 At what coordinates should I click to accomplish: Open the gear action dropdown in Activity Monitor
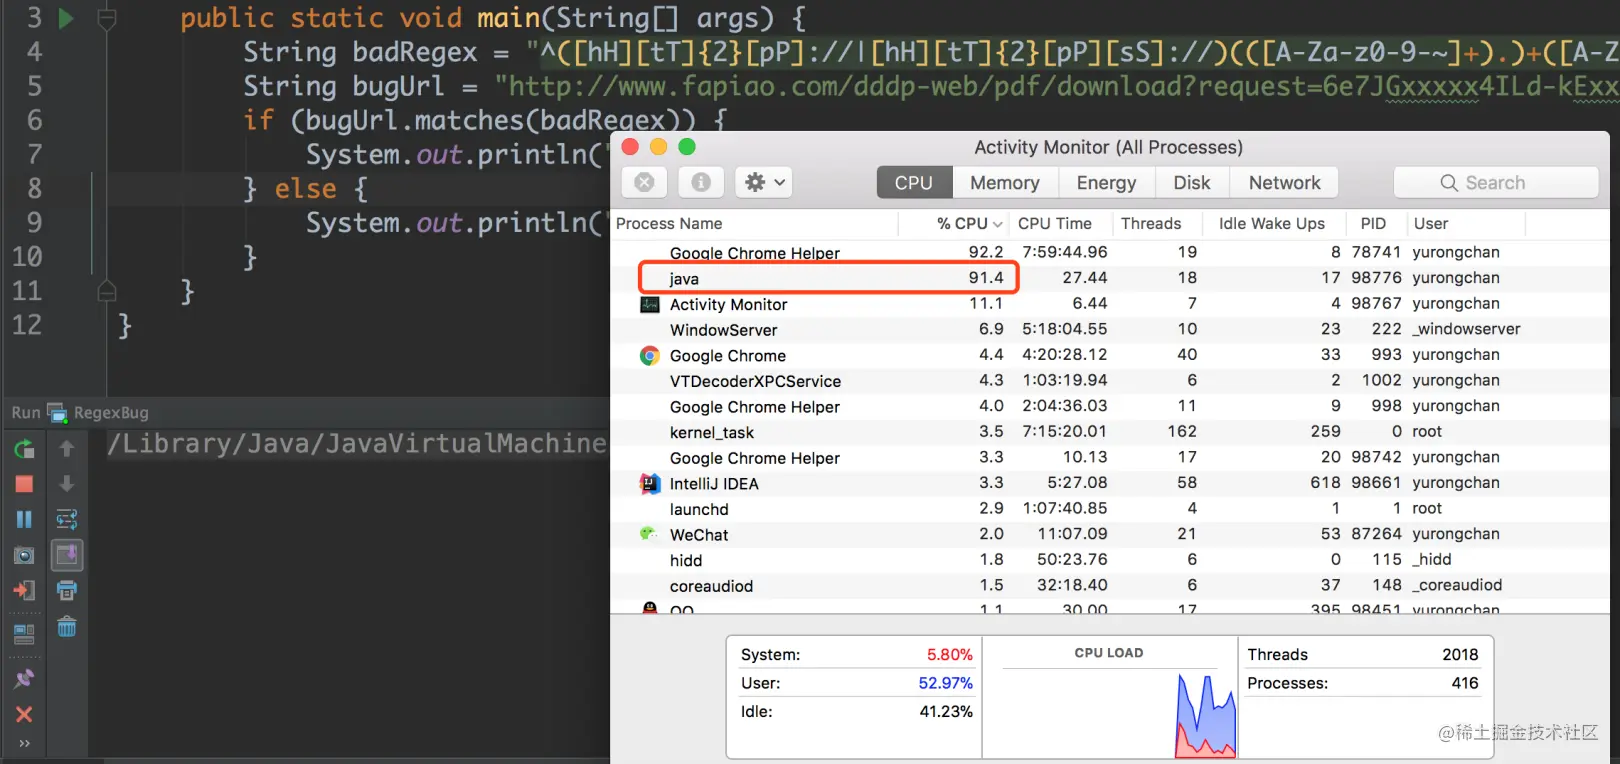(x=765, y=182)
